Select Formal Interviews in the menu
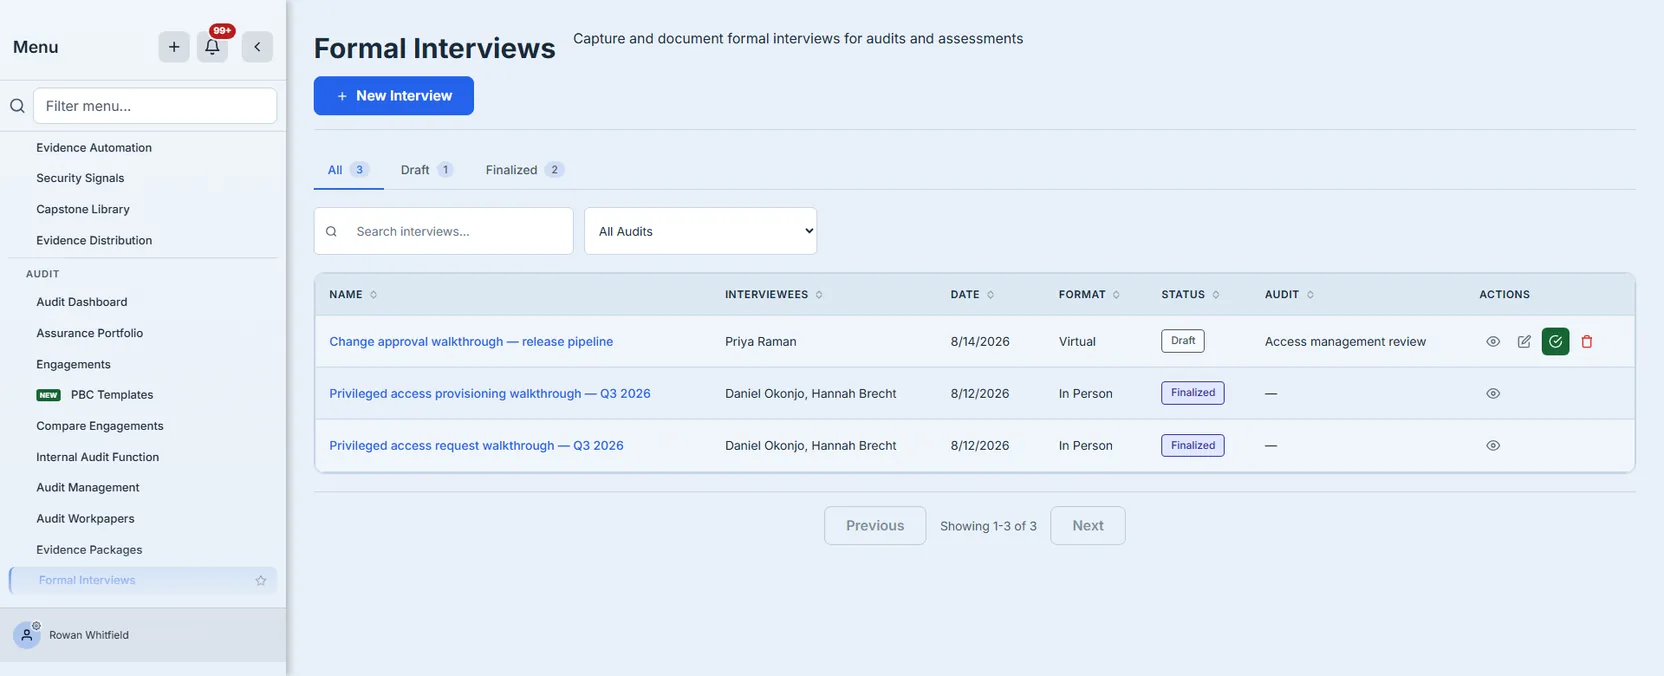The width and height of the screenshot is (1664, 676). [143, 580]
